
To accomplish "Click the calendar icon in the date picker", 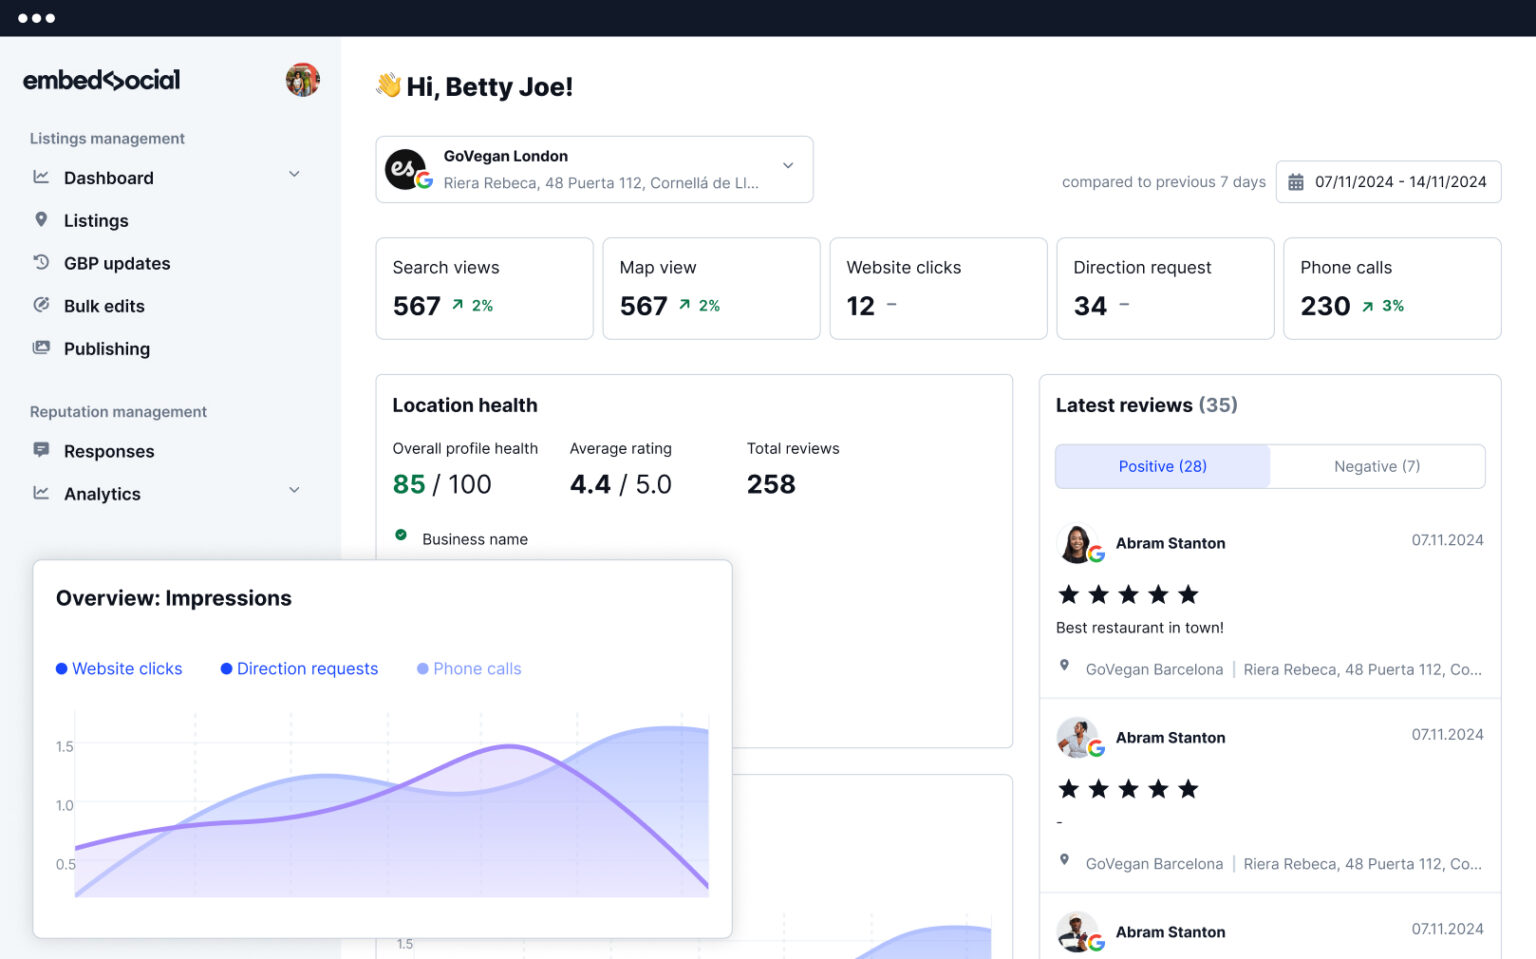I will tap(1297, 182).
